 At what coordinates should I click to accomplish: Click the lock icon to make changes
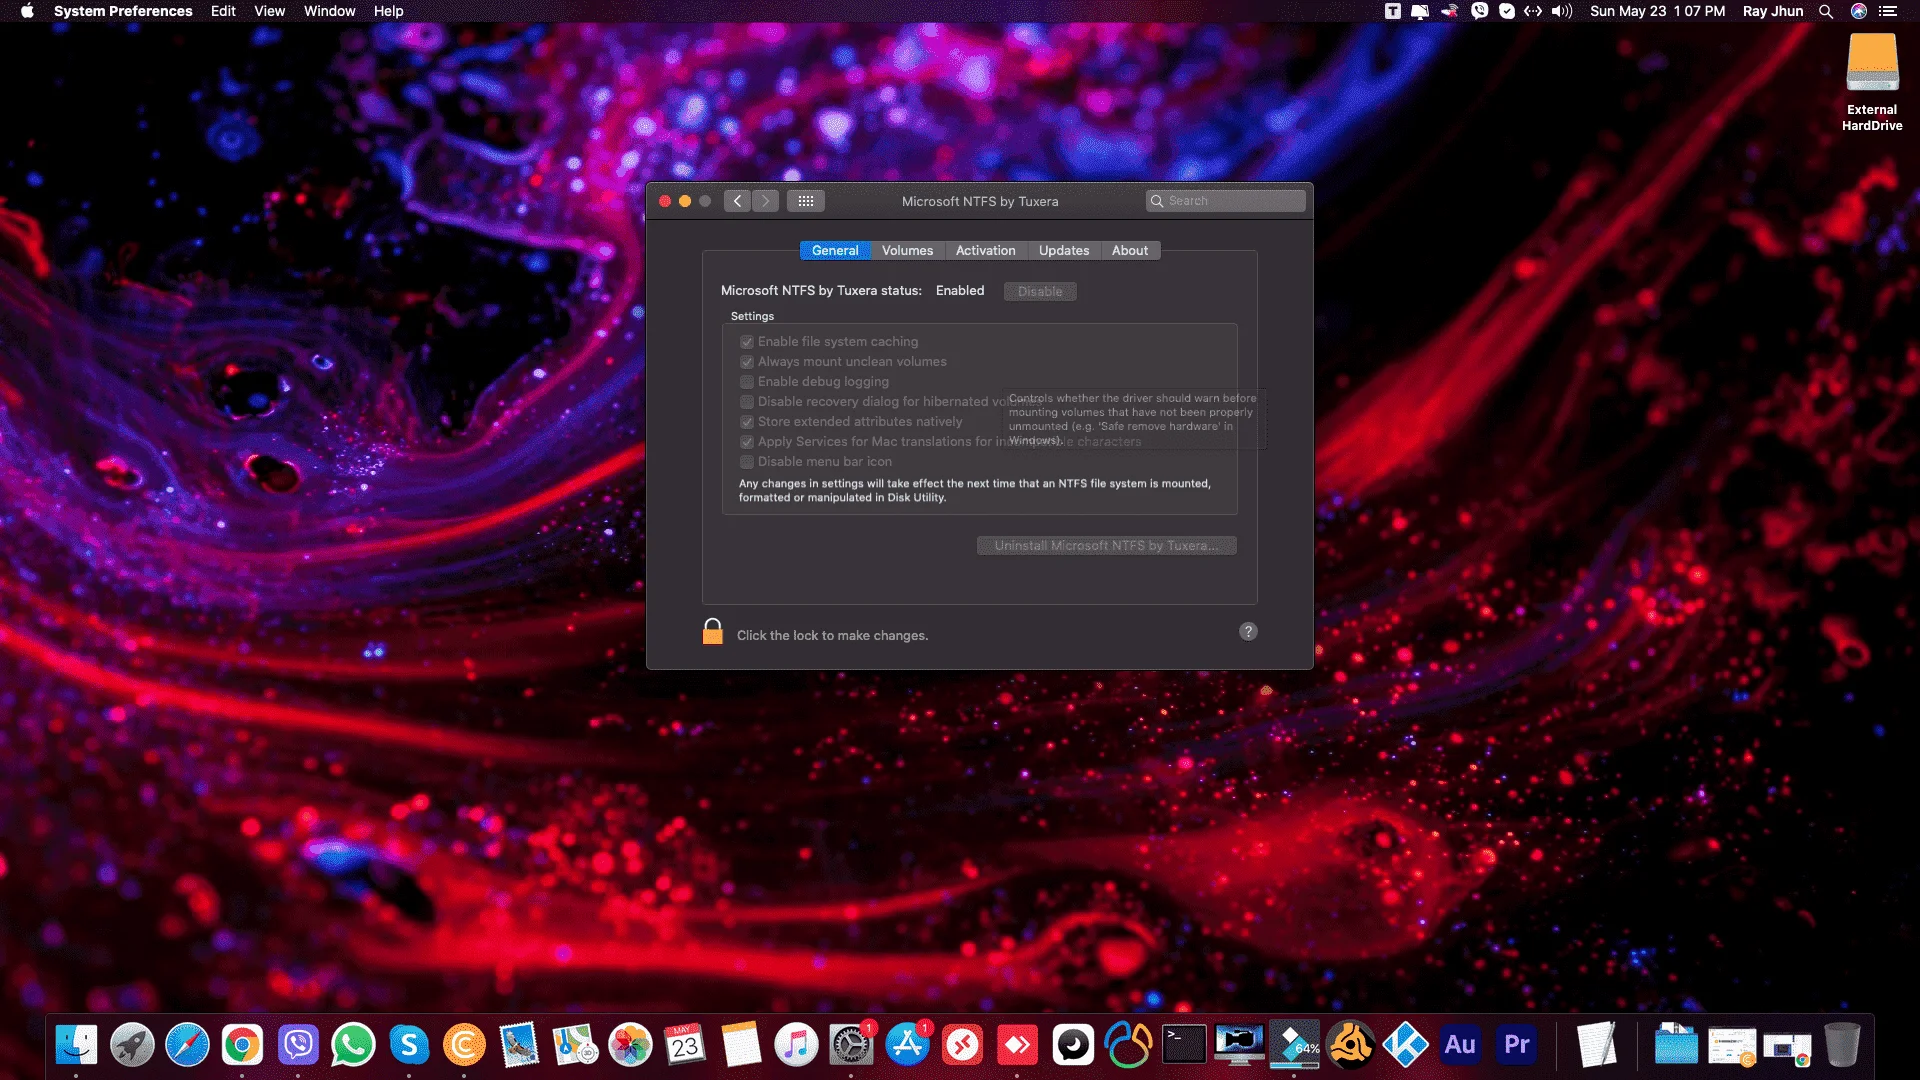click(x=712, y=632)
